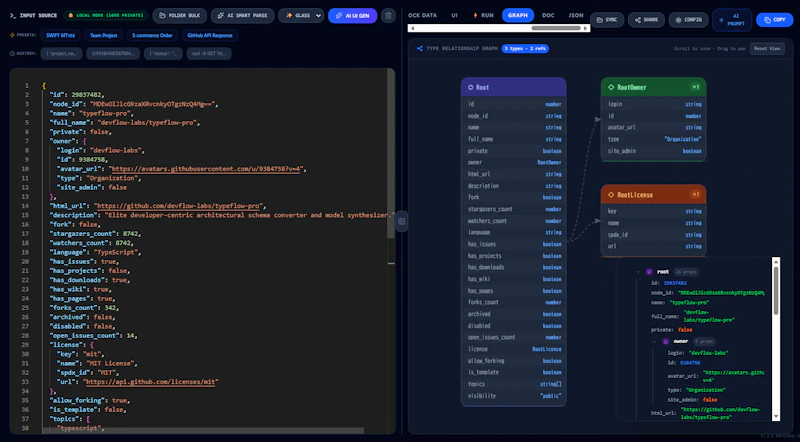Screen dimensions: 800x442
Task: Click the '3 types · 2 refs' badge
Action: coord(525,48)
